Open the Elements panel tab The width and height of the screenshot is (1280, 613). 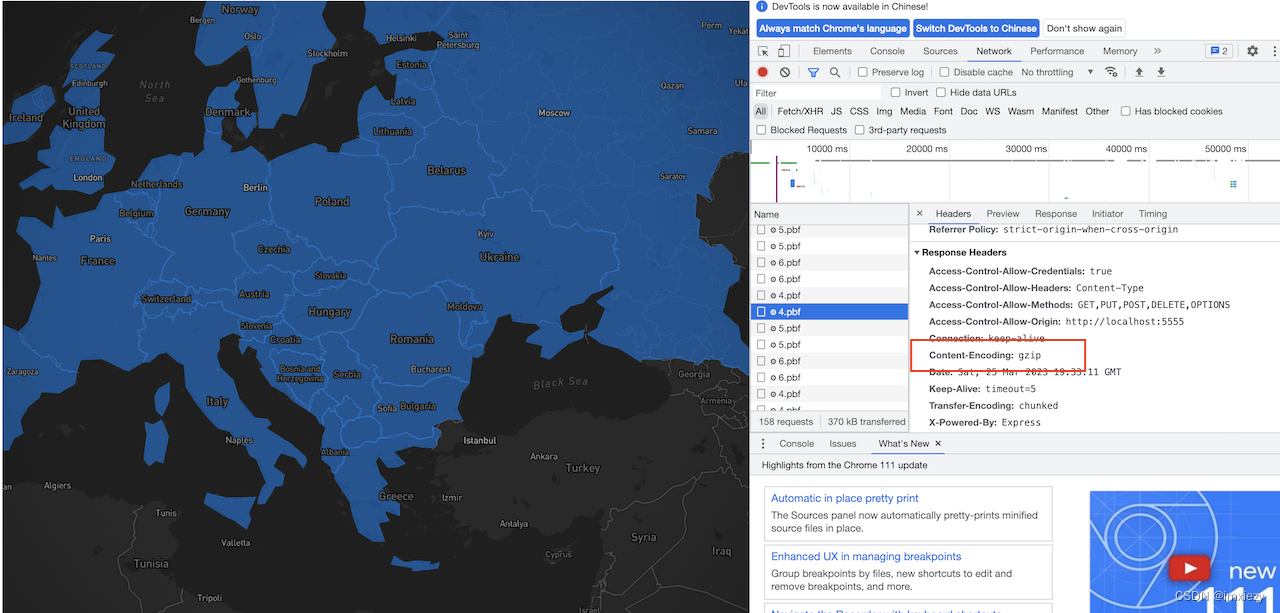tap(832, 51)
